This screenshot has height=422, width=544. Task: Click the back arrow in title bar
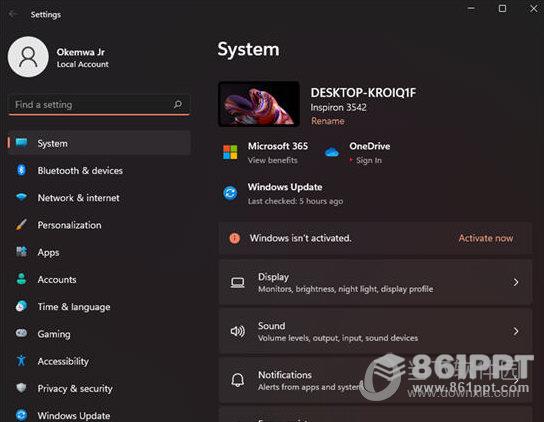pyautogui.click(x=13, y=14)
